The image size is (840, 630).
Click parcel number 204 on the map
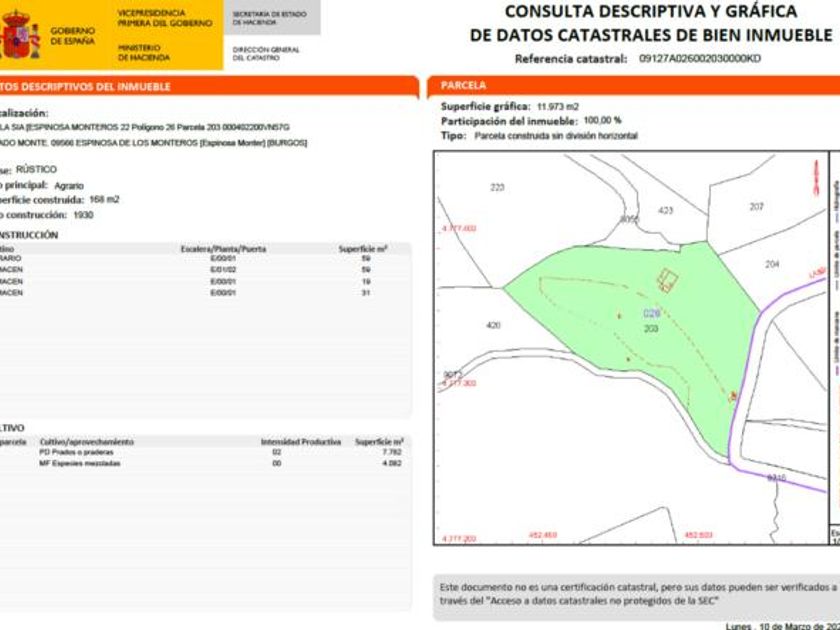pyautogui.click(x=772, y=264)
